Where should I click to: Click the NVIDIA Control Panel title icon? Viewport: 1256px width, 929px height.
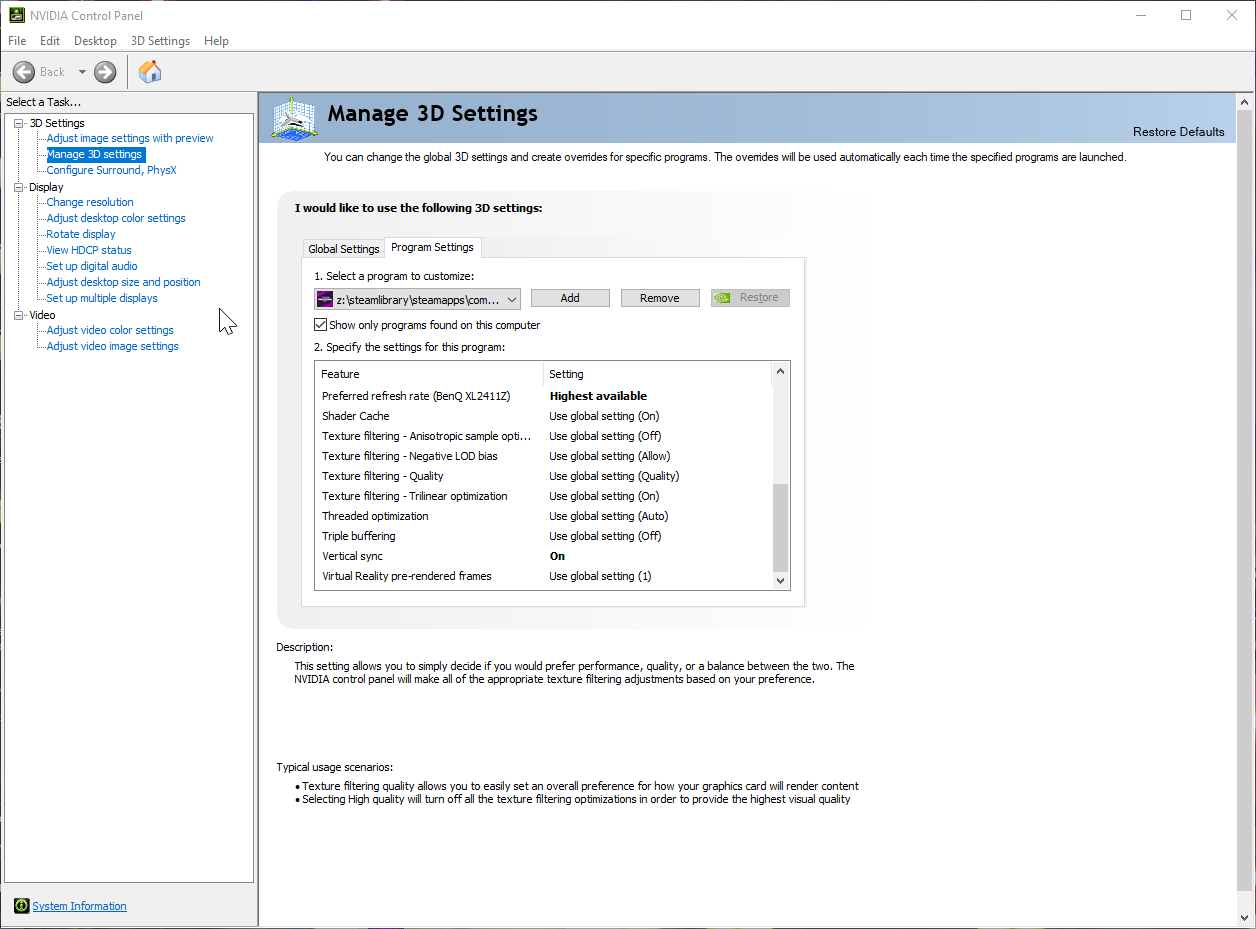[x=16, y=15]
